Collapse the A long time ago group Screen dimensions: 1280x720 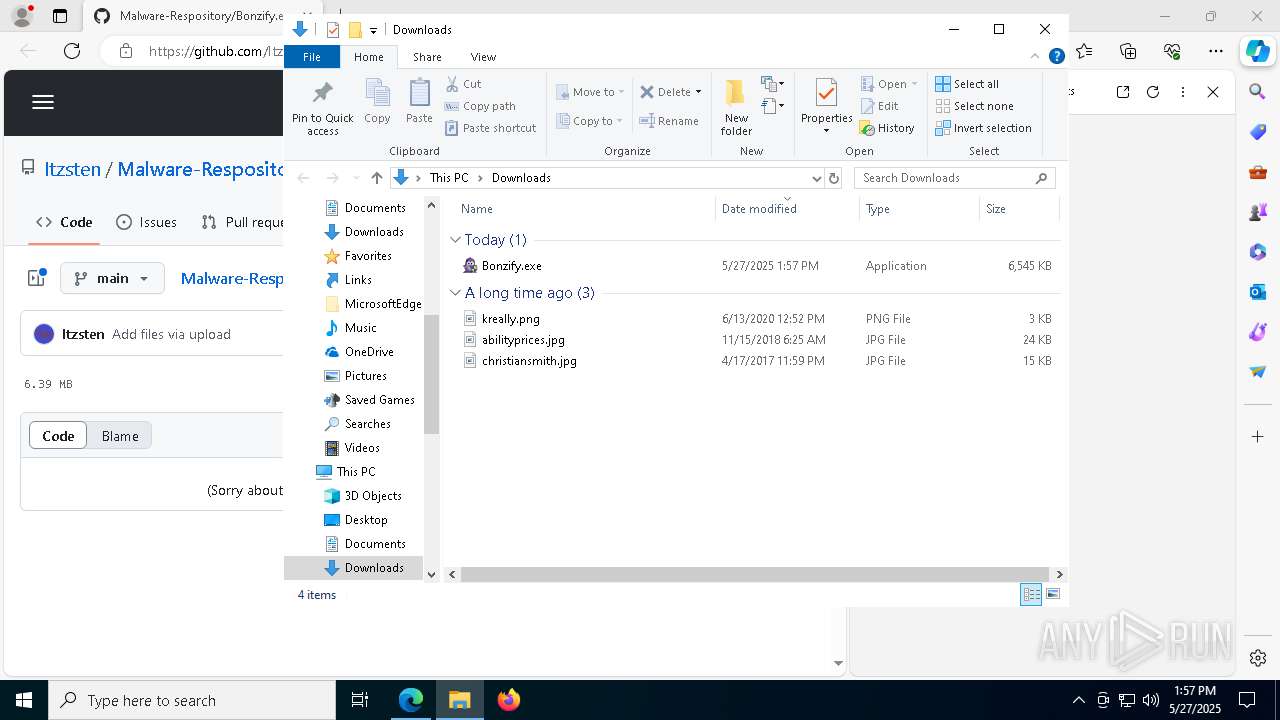[455, 293]
